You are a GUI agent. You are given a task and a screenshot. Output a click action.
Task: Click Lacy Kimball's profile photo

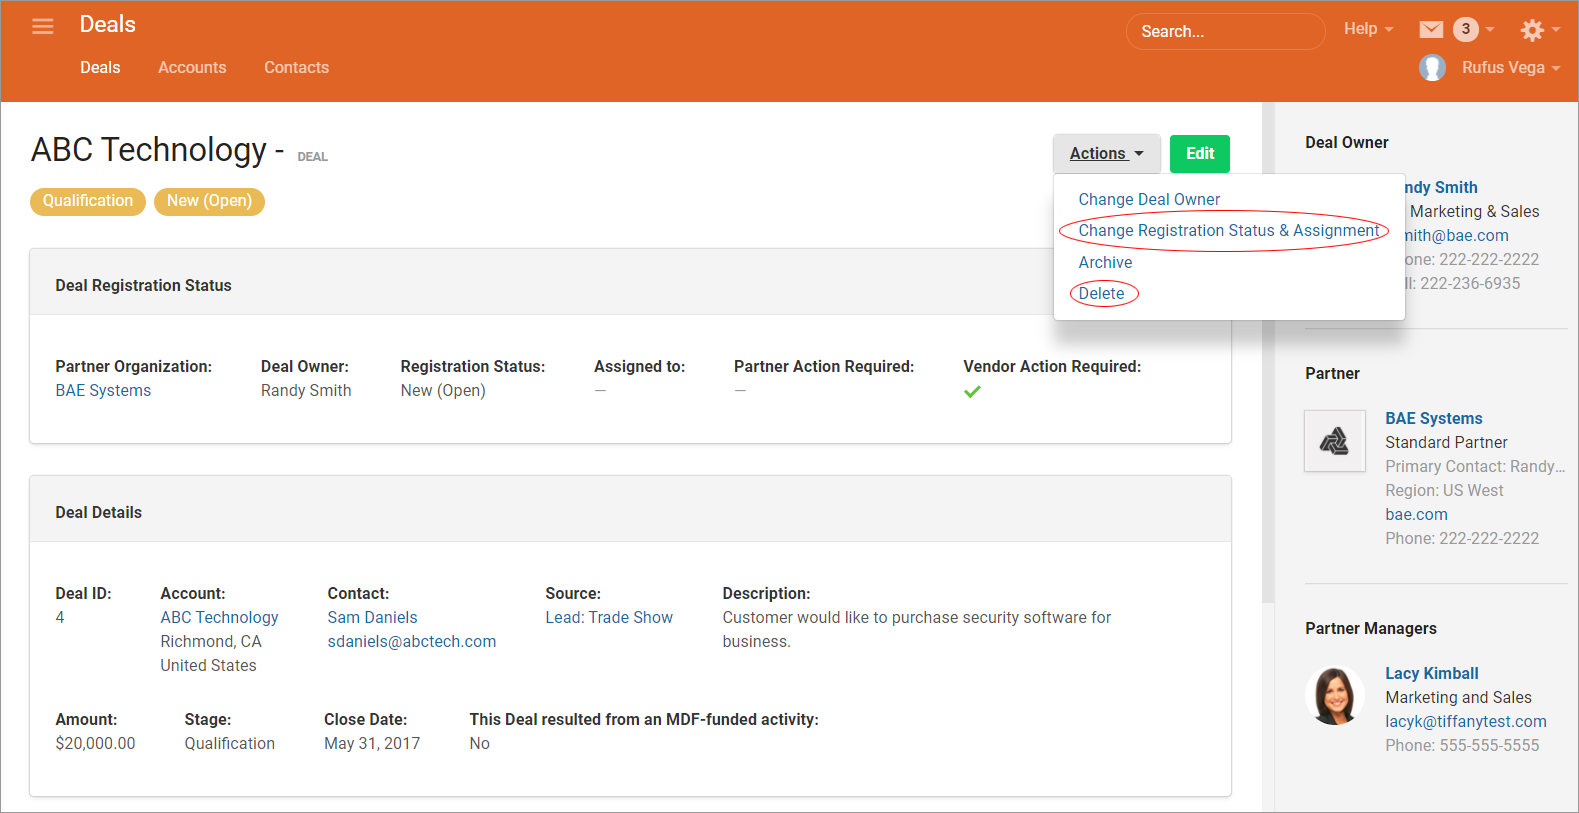click(1335, 696)
